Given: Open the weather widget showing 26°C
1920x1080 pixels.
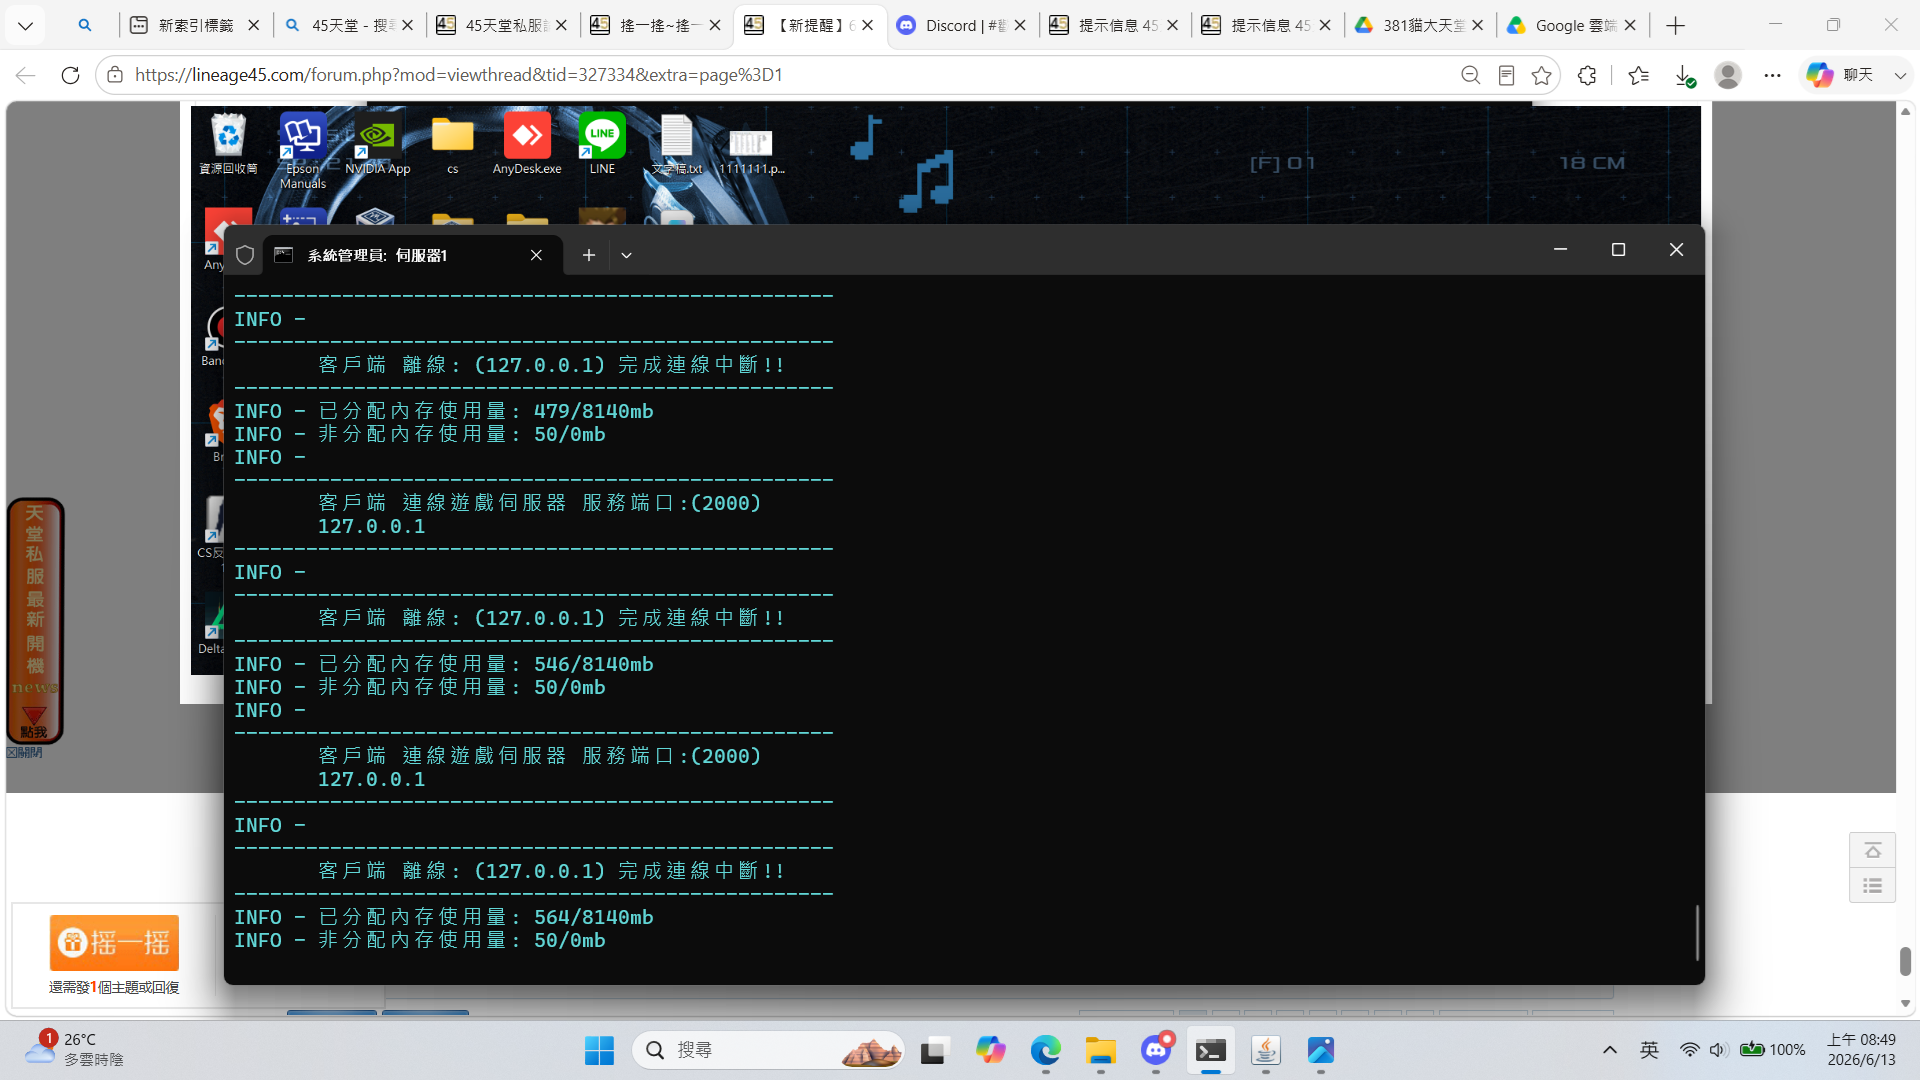Looking at the screenshot, I should tap(75, 1050).
